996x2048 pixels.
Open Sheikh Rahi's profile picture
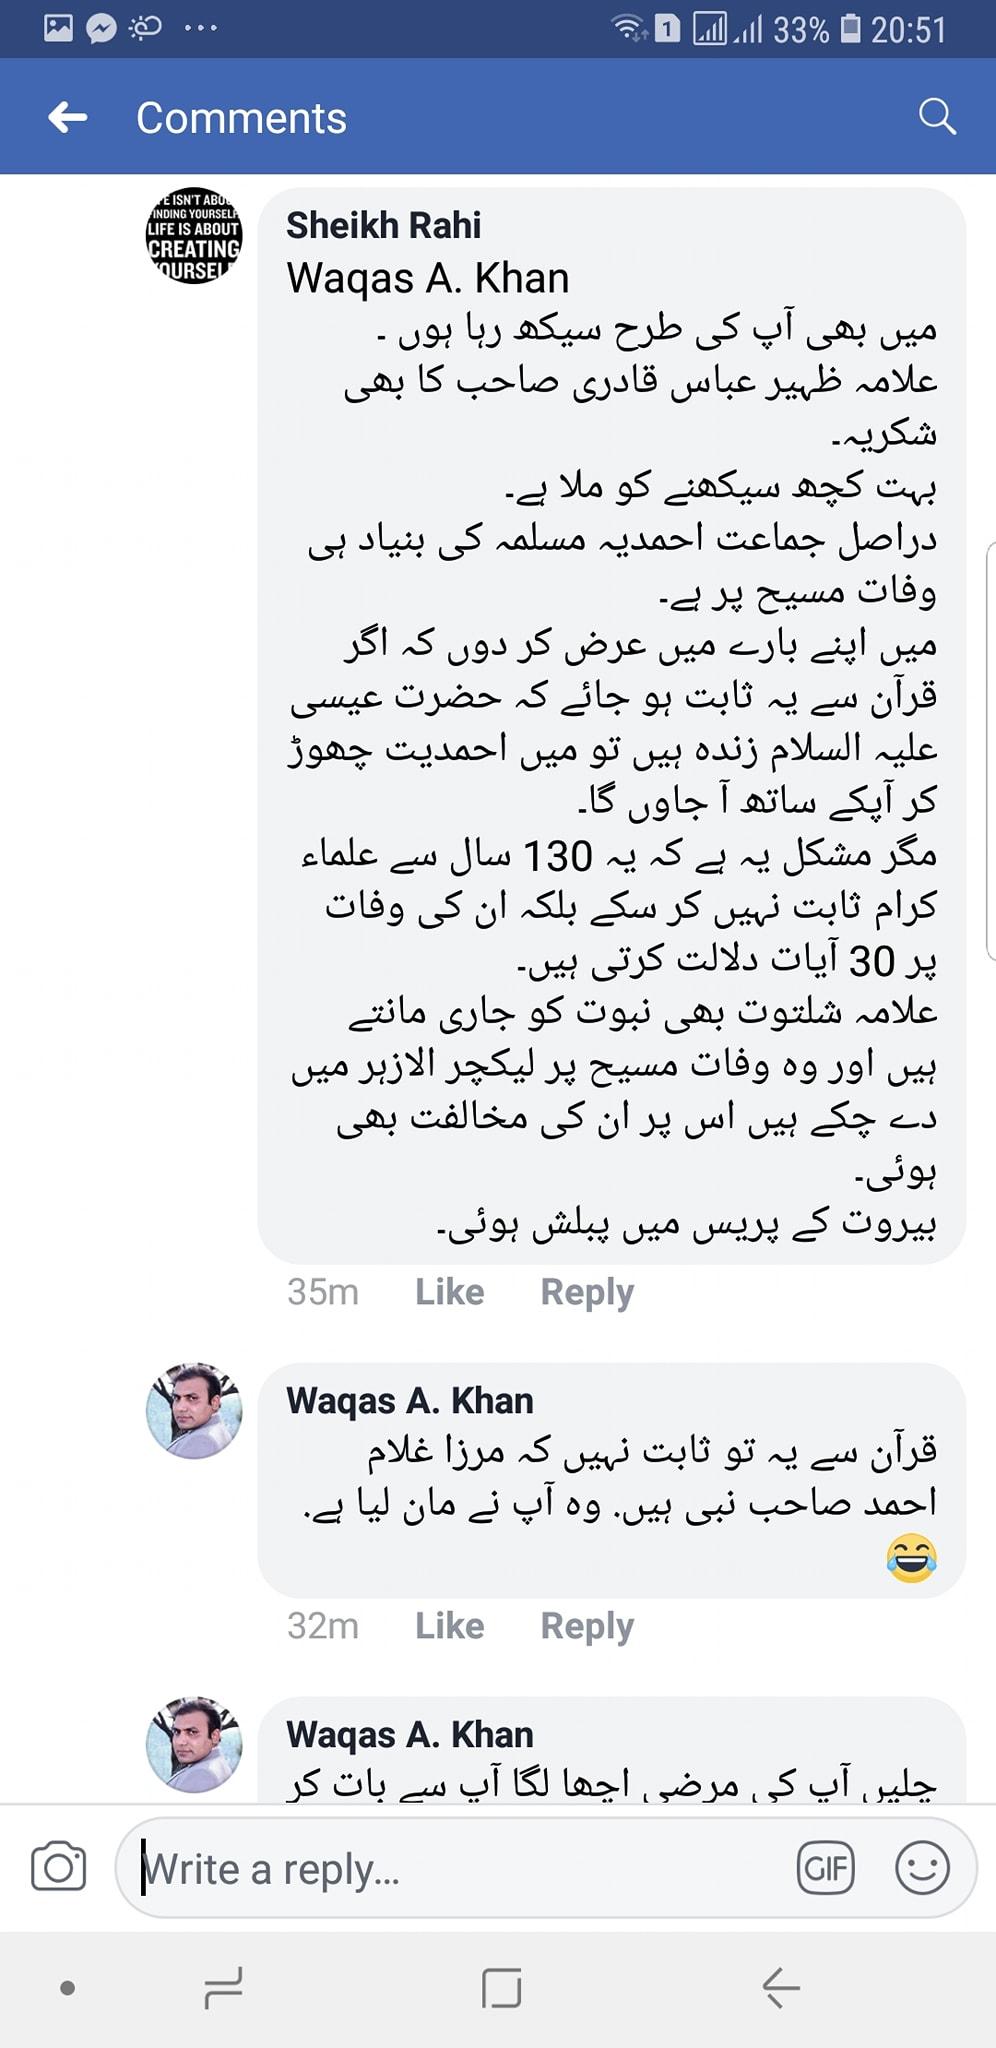click(x=194, y=236)
